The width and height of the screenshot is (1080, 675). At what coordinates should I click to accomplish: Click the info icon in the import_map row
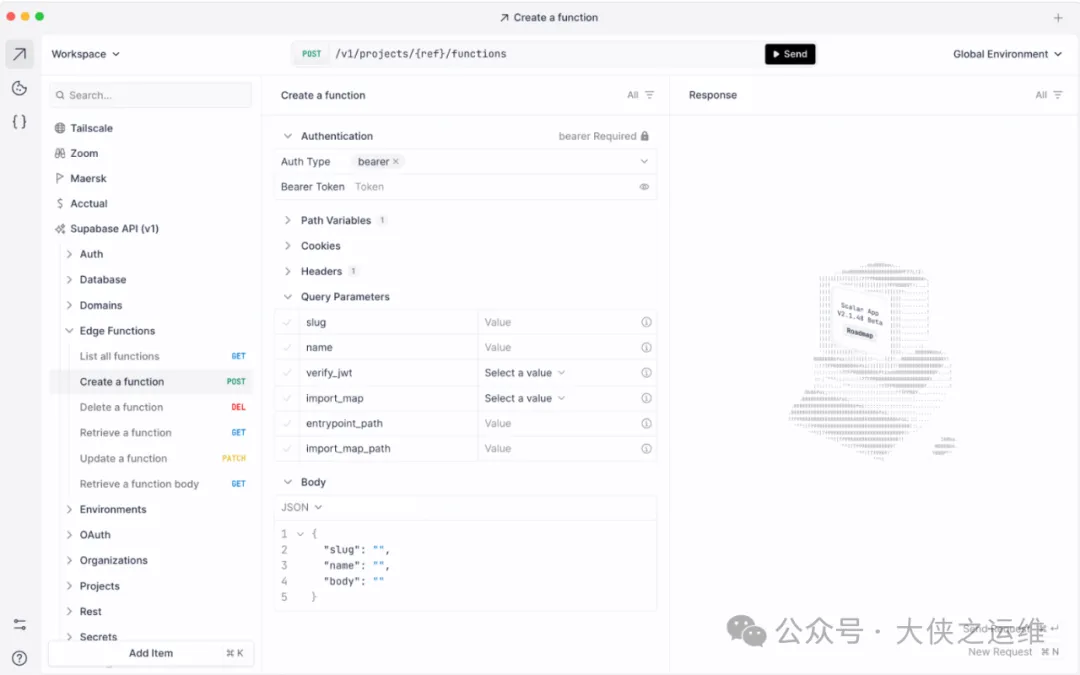click(x=646, y=398)
